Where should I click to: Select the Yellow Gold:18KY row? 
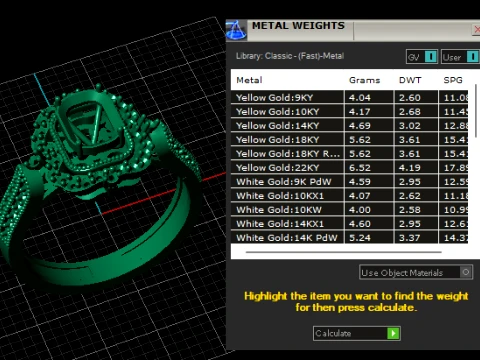[x=349, y=139]
